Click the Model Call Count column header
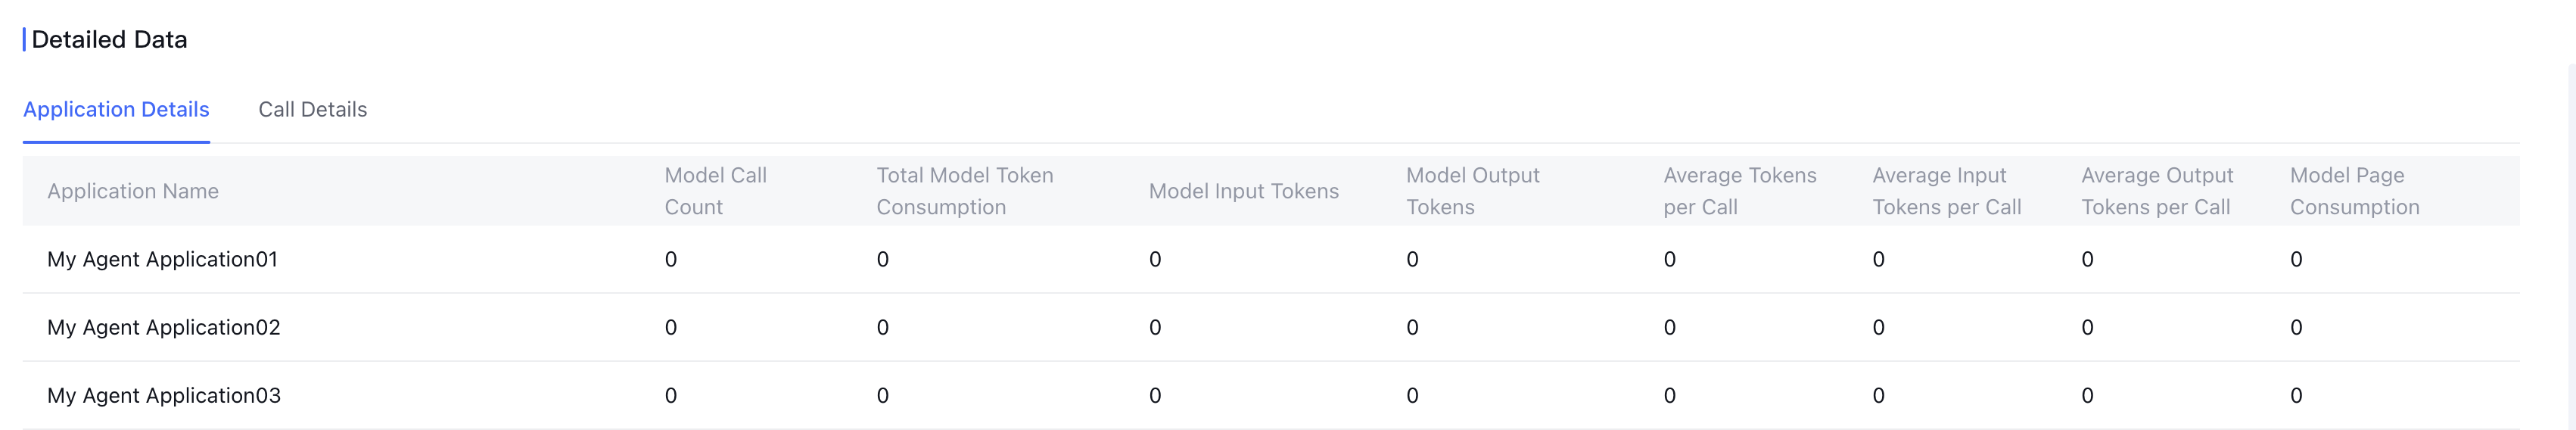Image resolution: width=2576 pixels, height=430 pixels. [715, 191]
